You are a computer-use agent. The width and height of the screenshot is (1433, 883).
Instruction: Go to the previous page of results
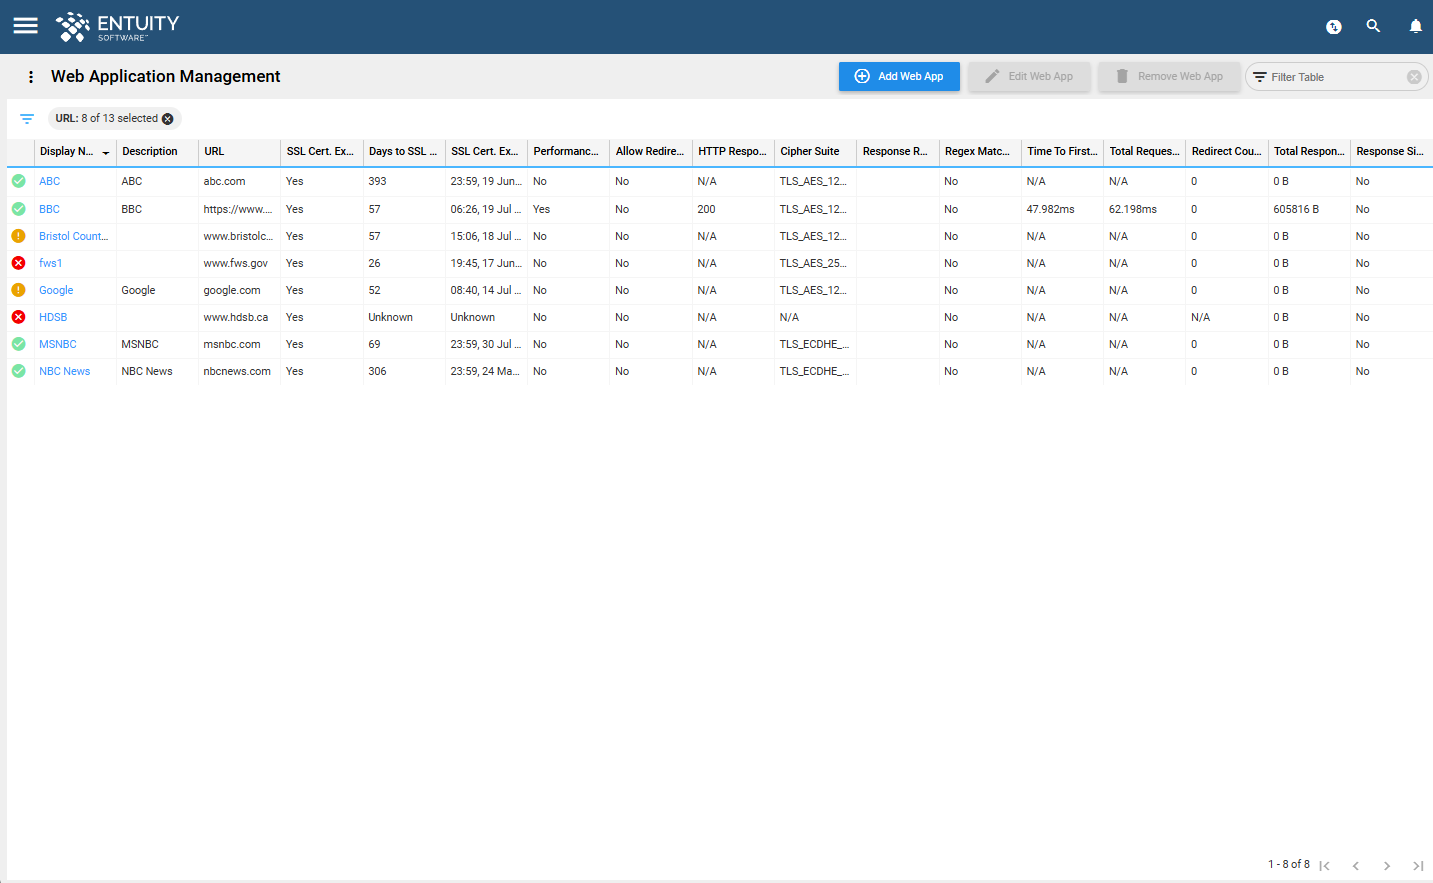(x=1356, y=866)
